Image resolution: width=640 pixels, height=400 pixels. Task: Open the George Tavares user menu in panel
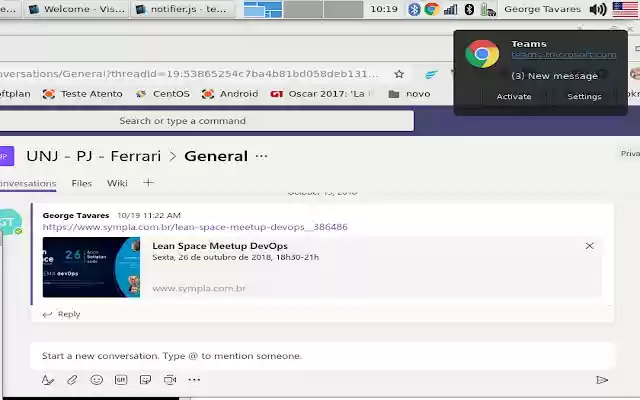pos(542,9)
